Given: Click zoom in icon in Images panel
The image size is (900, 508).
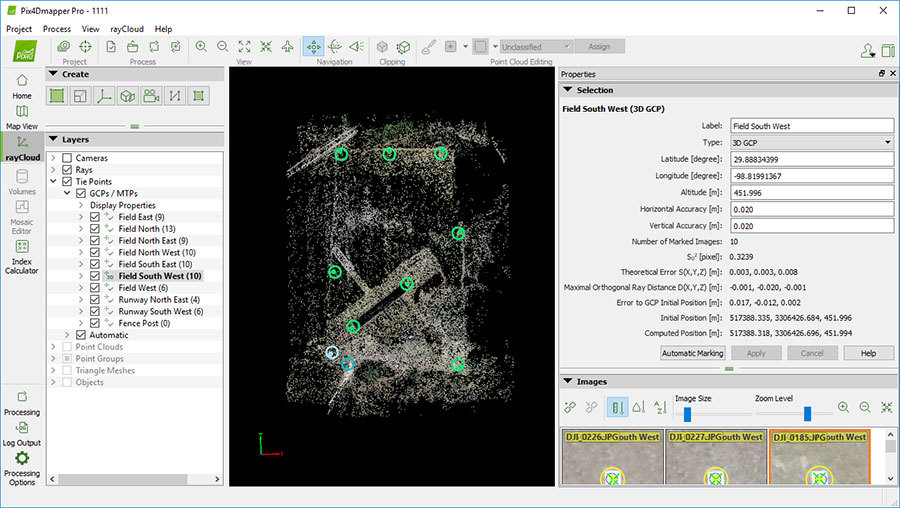Looking at the screenshot, I should pos(843,408).
